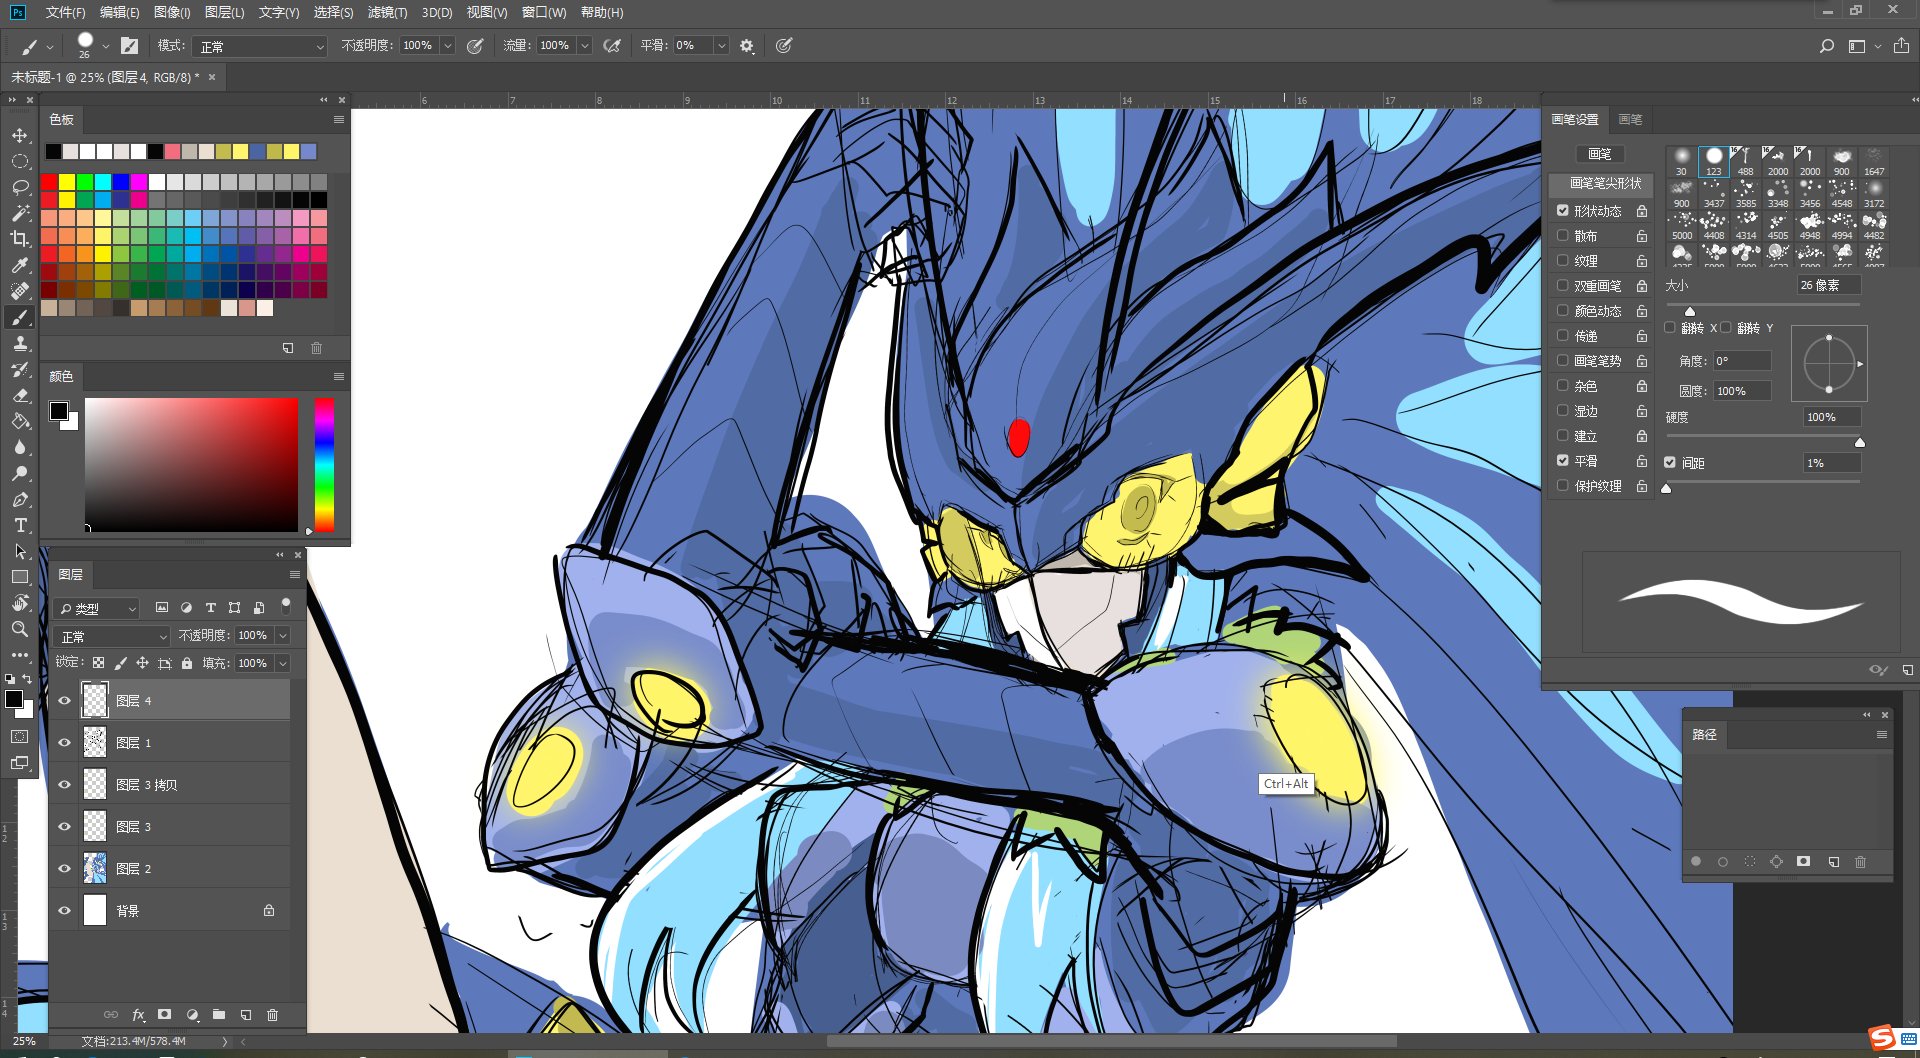
Task: Load path as selection in Paths panel
Action: click(1750, 861)
